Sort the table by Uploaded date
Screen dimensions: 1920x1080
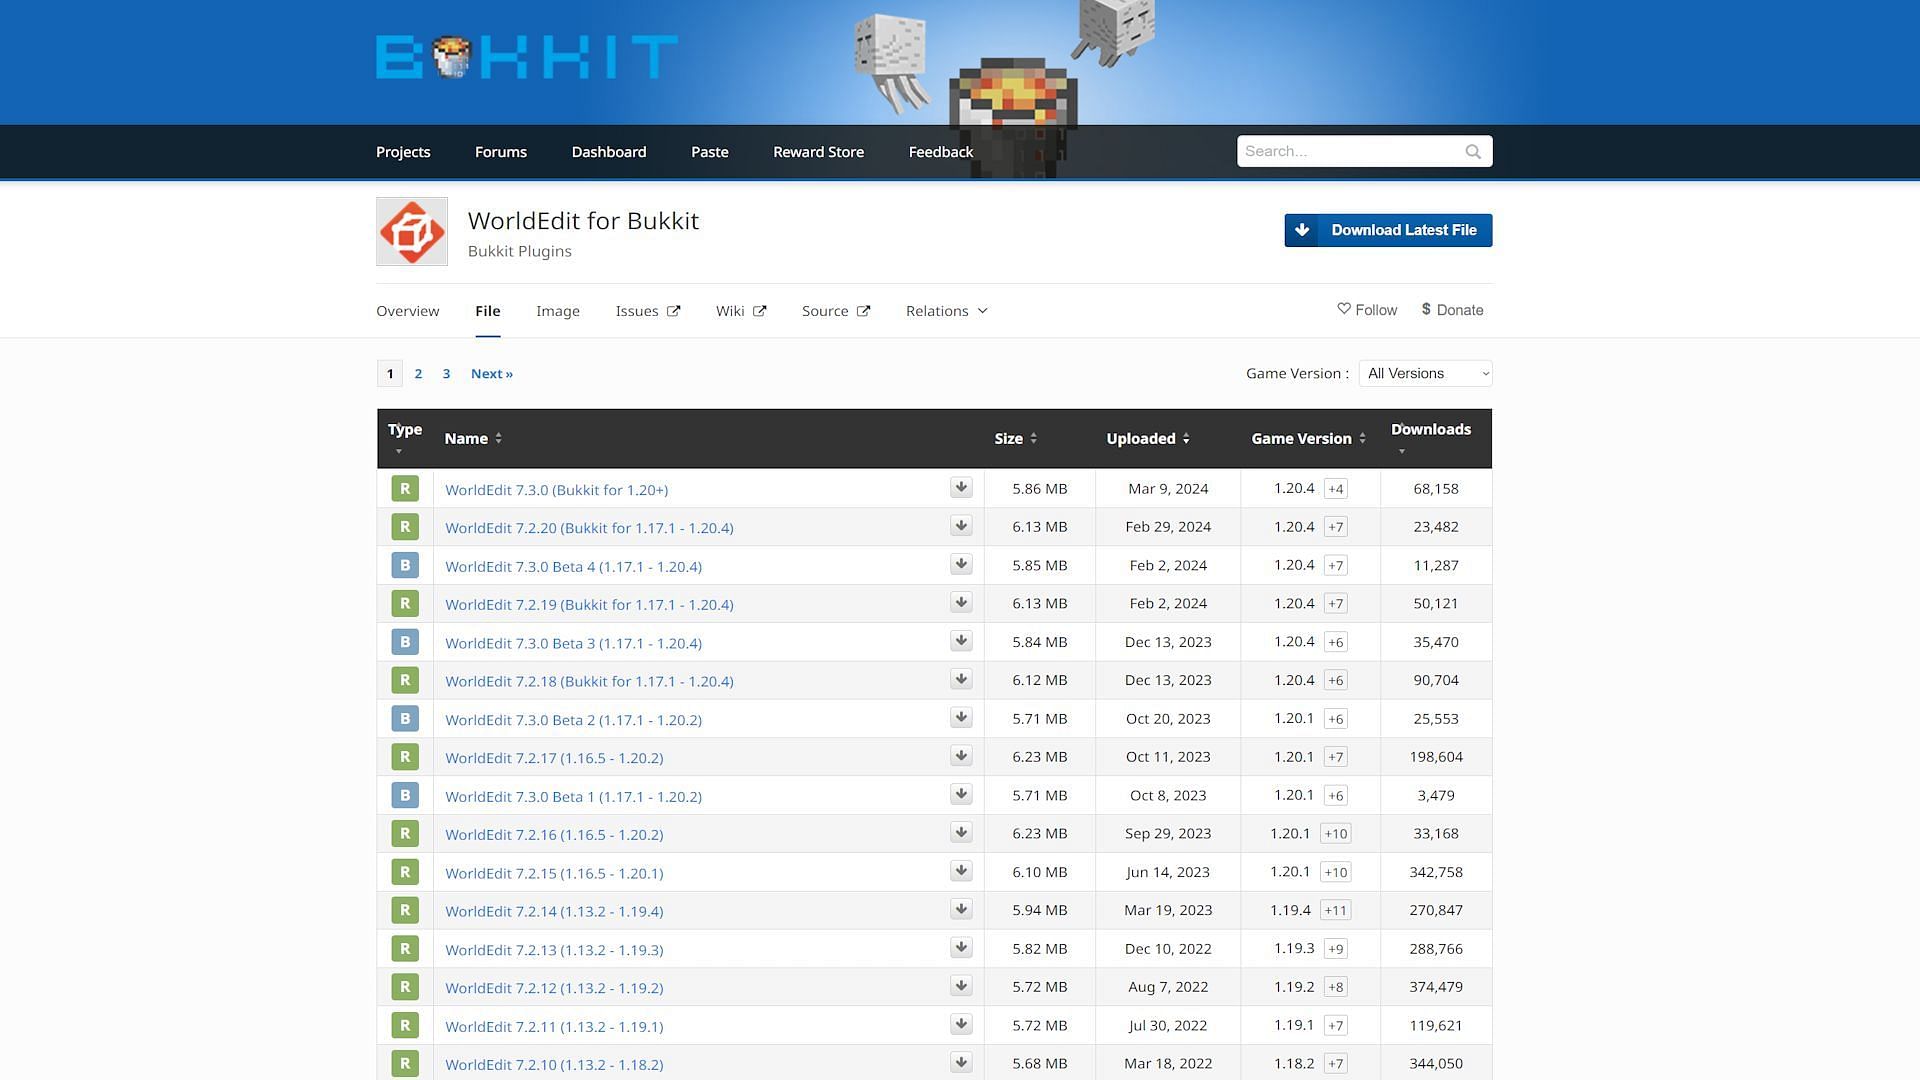(1148, 438)
